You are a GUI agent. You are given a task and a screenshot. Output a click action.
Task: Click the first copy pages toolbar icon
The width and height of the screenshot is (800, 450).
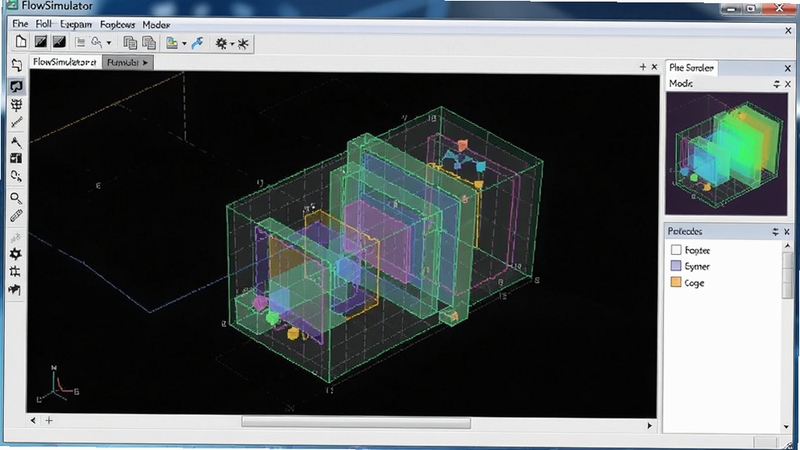click(130, 43)
